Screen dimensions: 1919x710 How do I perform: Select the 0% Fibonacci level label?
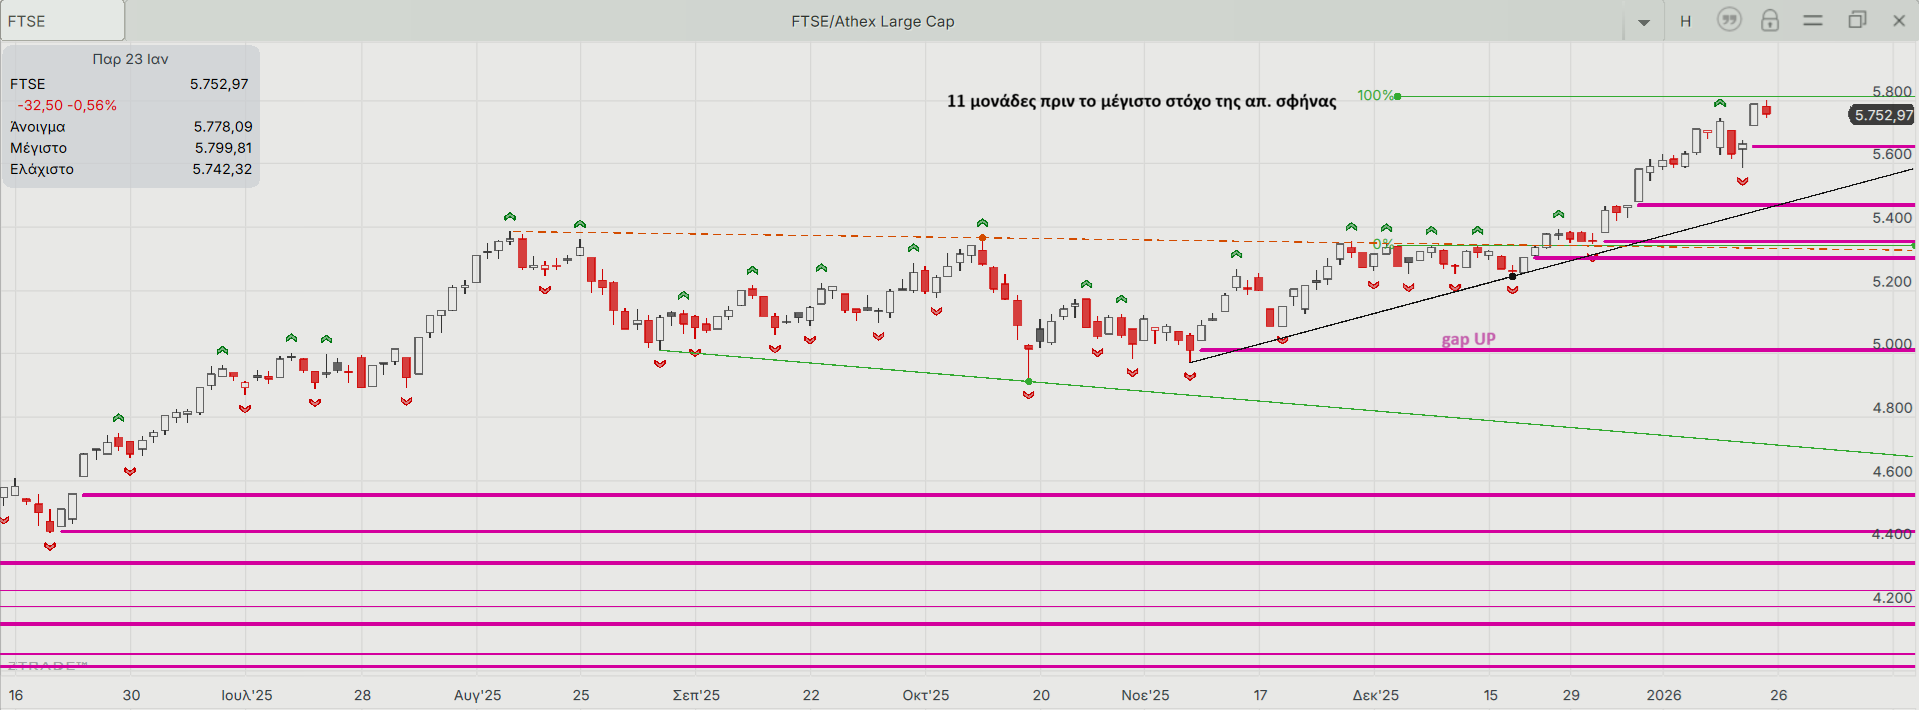1382,244
